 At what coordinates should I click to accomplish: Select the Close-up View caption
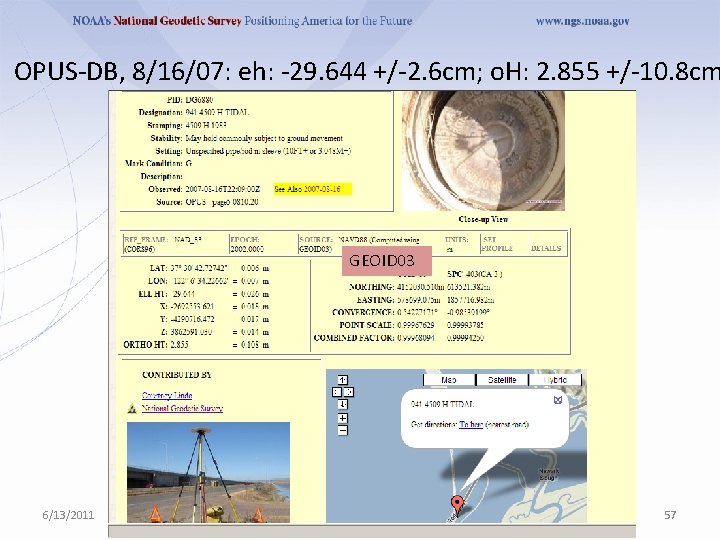pyautogui.click(x=483, y=219)
